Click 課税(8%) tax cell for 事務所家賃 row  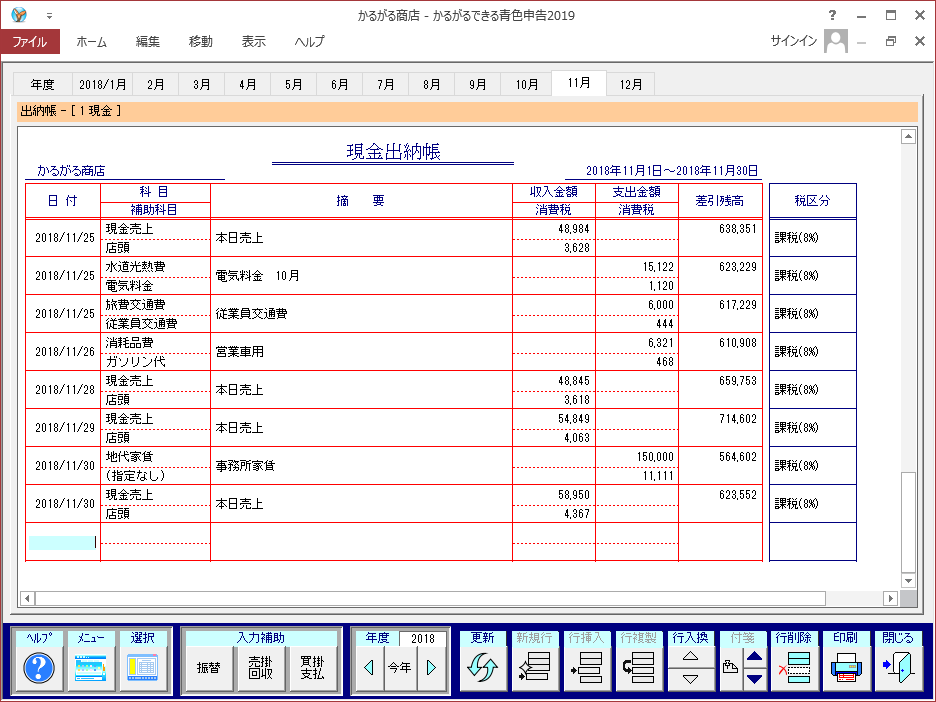pos(812,466)
